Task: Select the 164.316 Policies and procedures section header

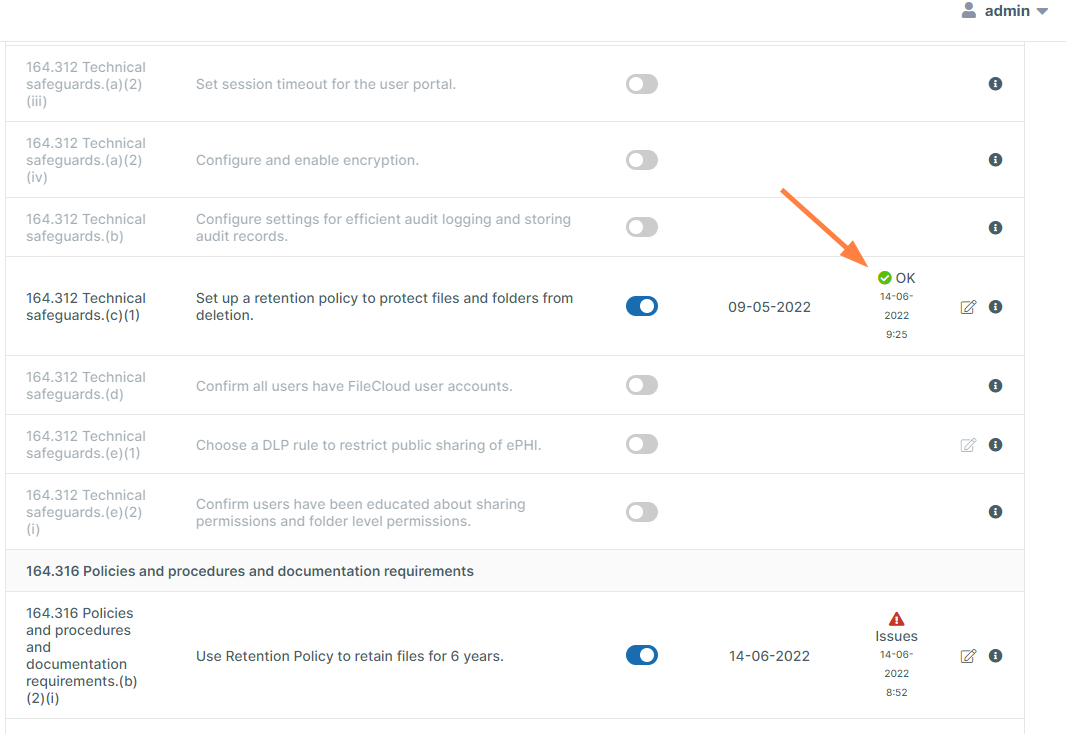Action: 250,571
